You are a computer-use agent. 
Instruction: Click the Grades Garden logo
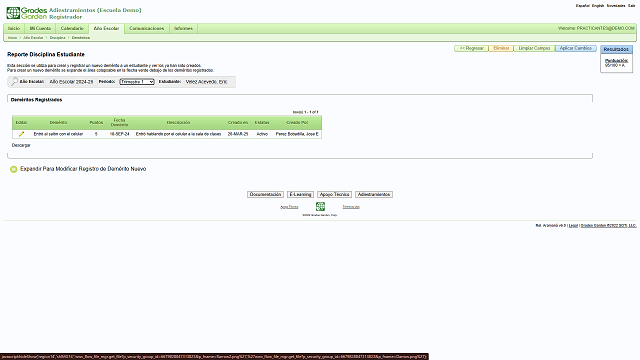pyautogui.click(x=27, y=13)
